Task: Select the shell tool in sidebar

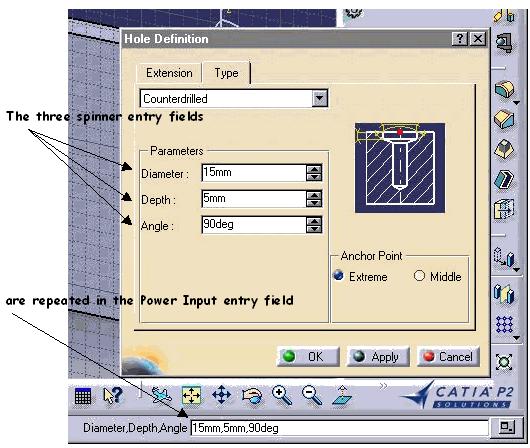Action: click(504, 179)
